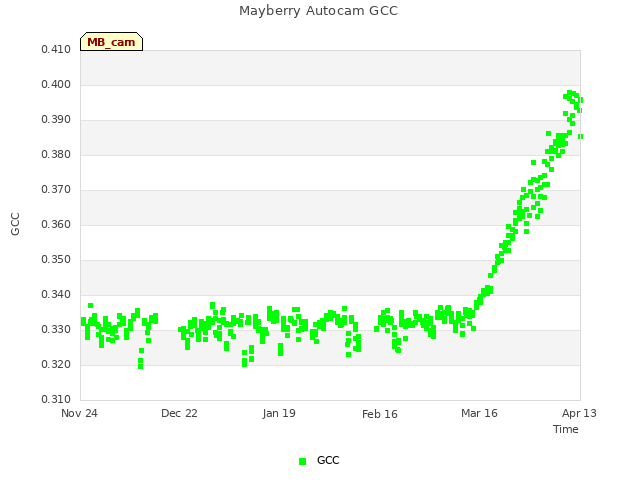Click the 0.340 y-axis value

tap(56, 294)
